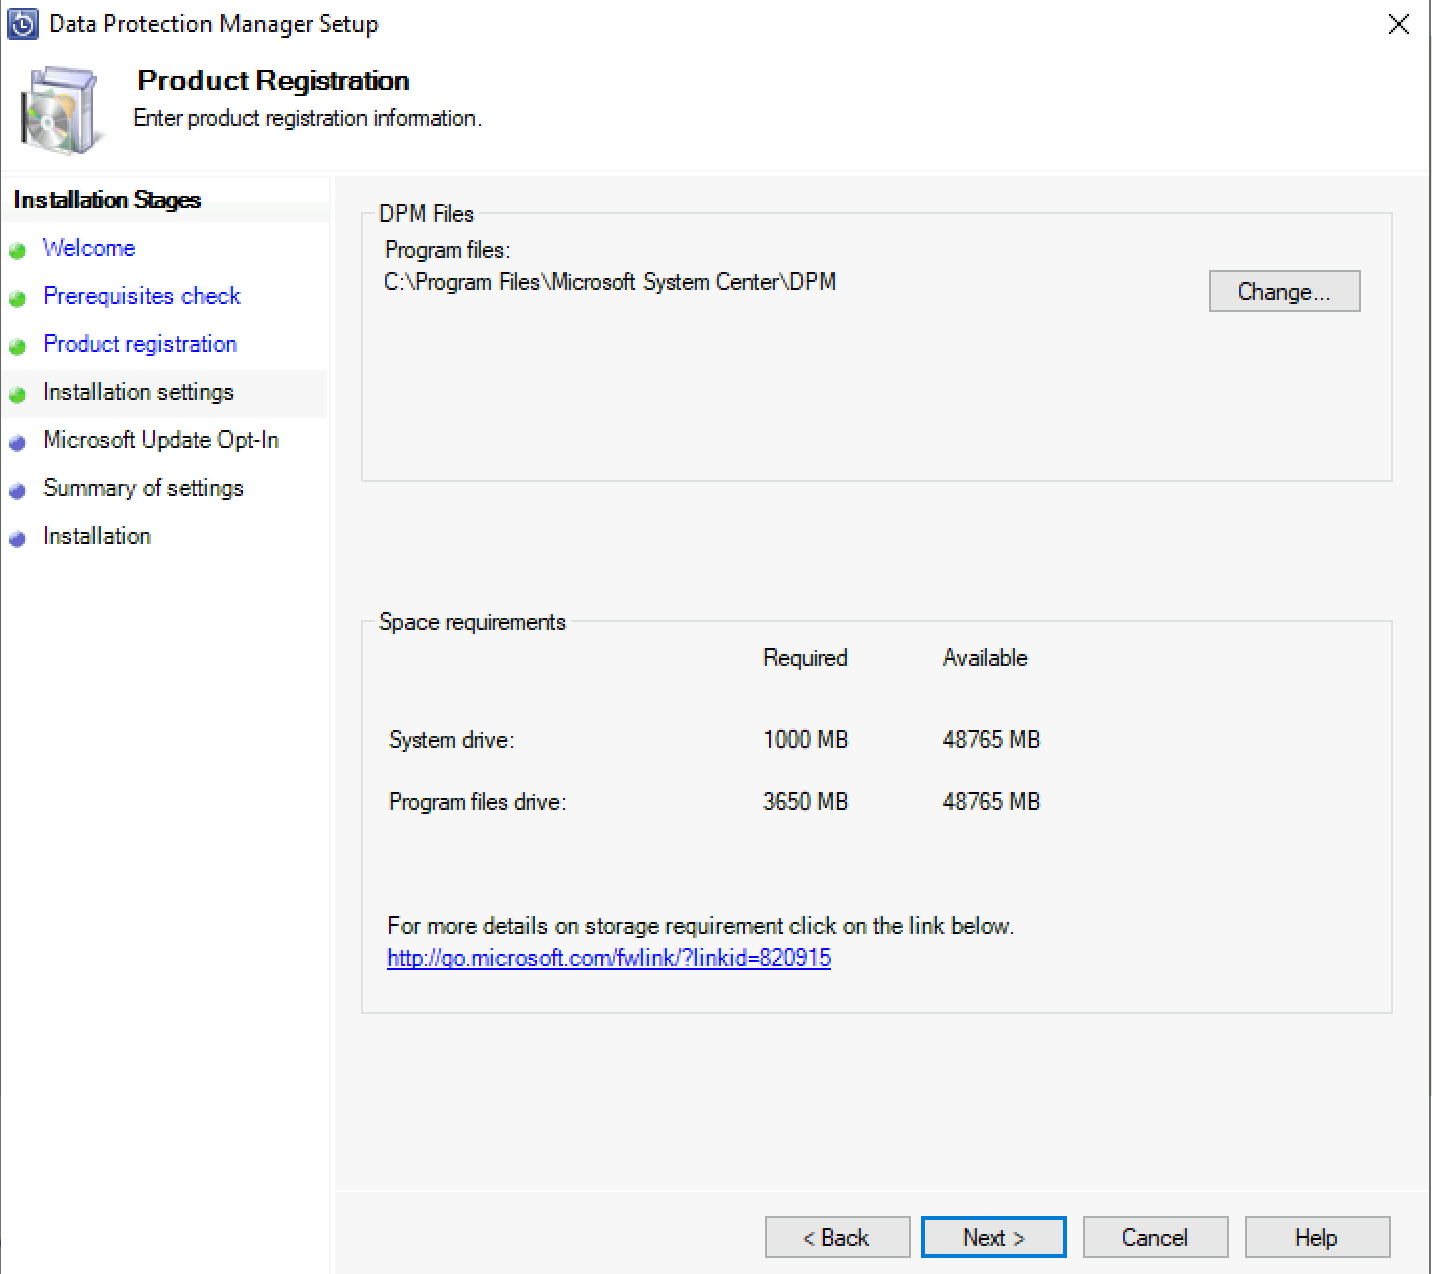The image size is (1432, 1274).
Task: Open the Welcome stage
Action: point(89,248)
